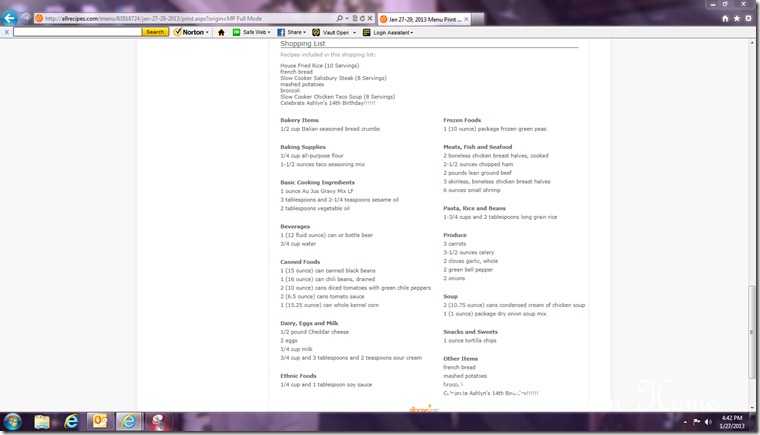Click the Action Center flag icon
Screen dimensions: 760x435
(x=697, y=422)
